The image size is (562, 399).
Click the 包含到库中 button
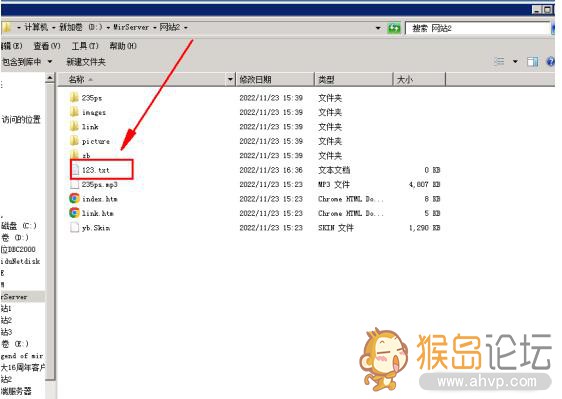tap(27, 62)
